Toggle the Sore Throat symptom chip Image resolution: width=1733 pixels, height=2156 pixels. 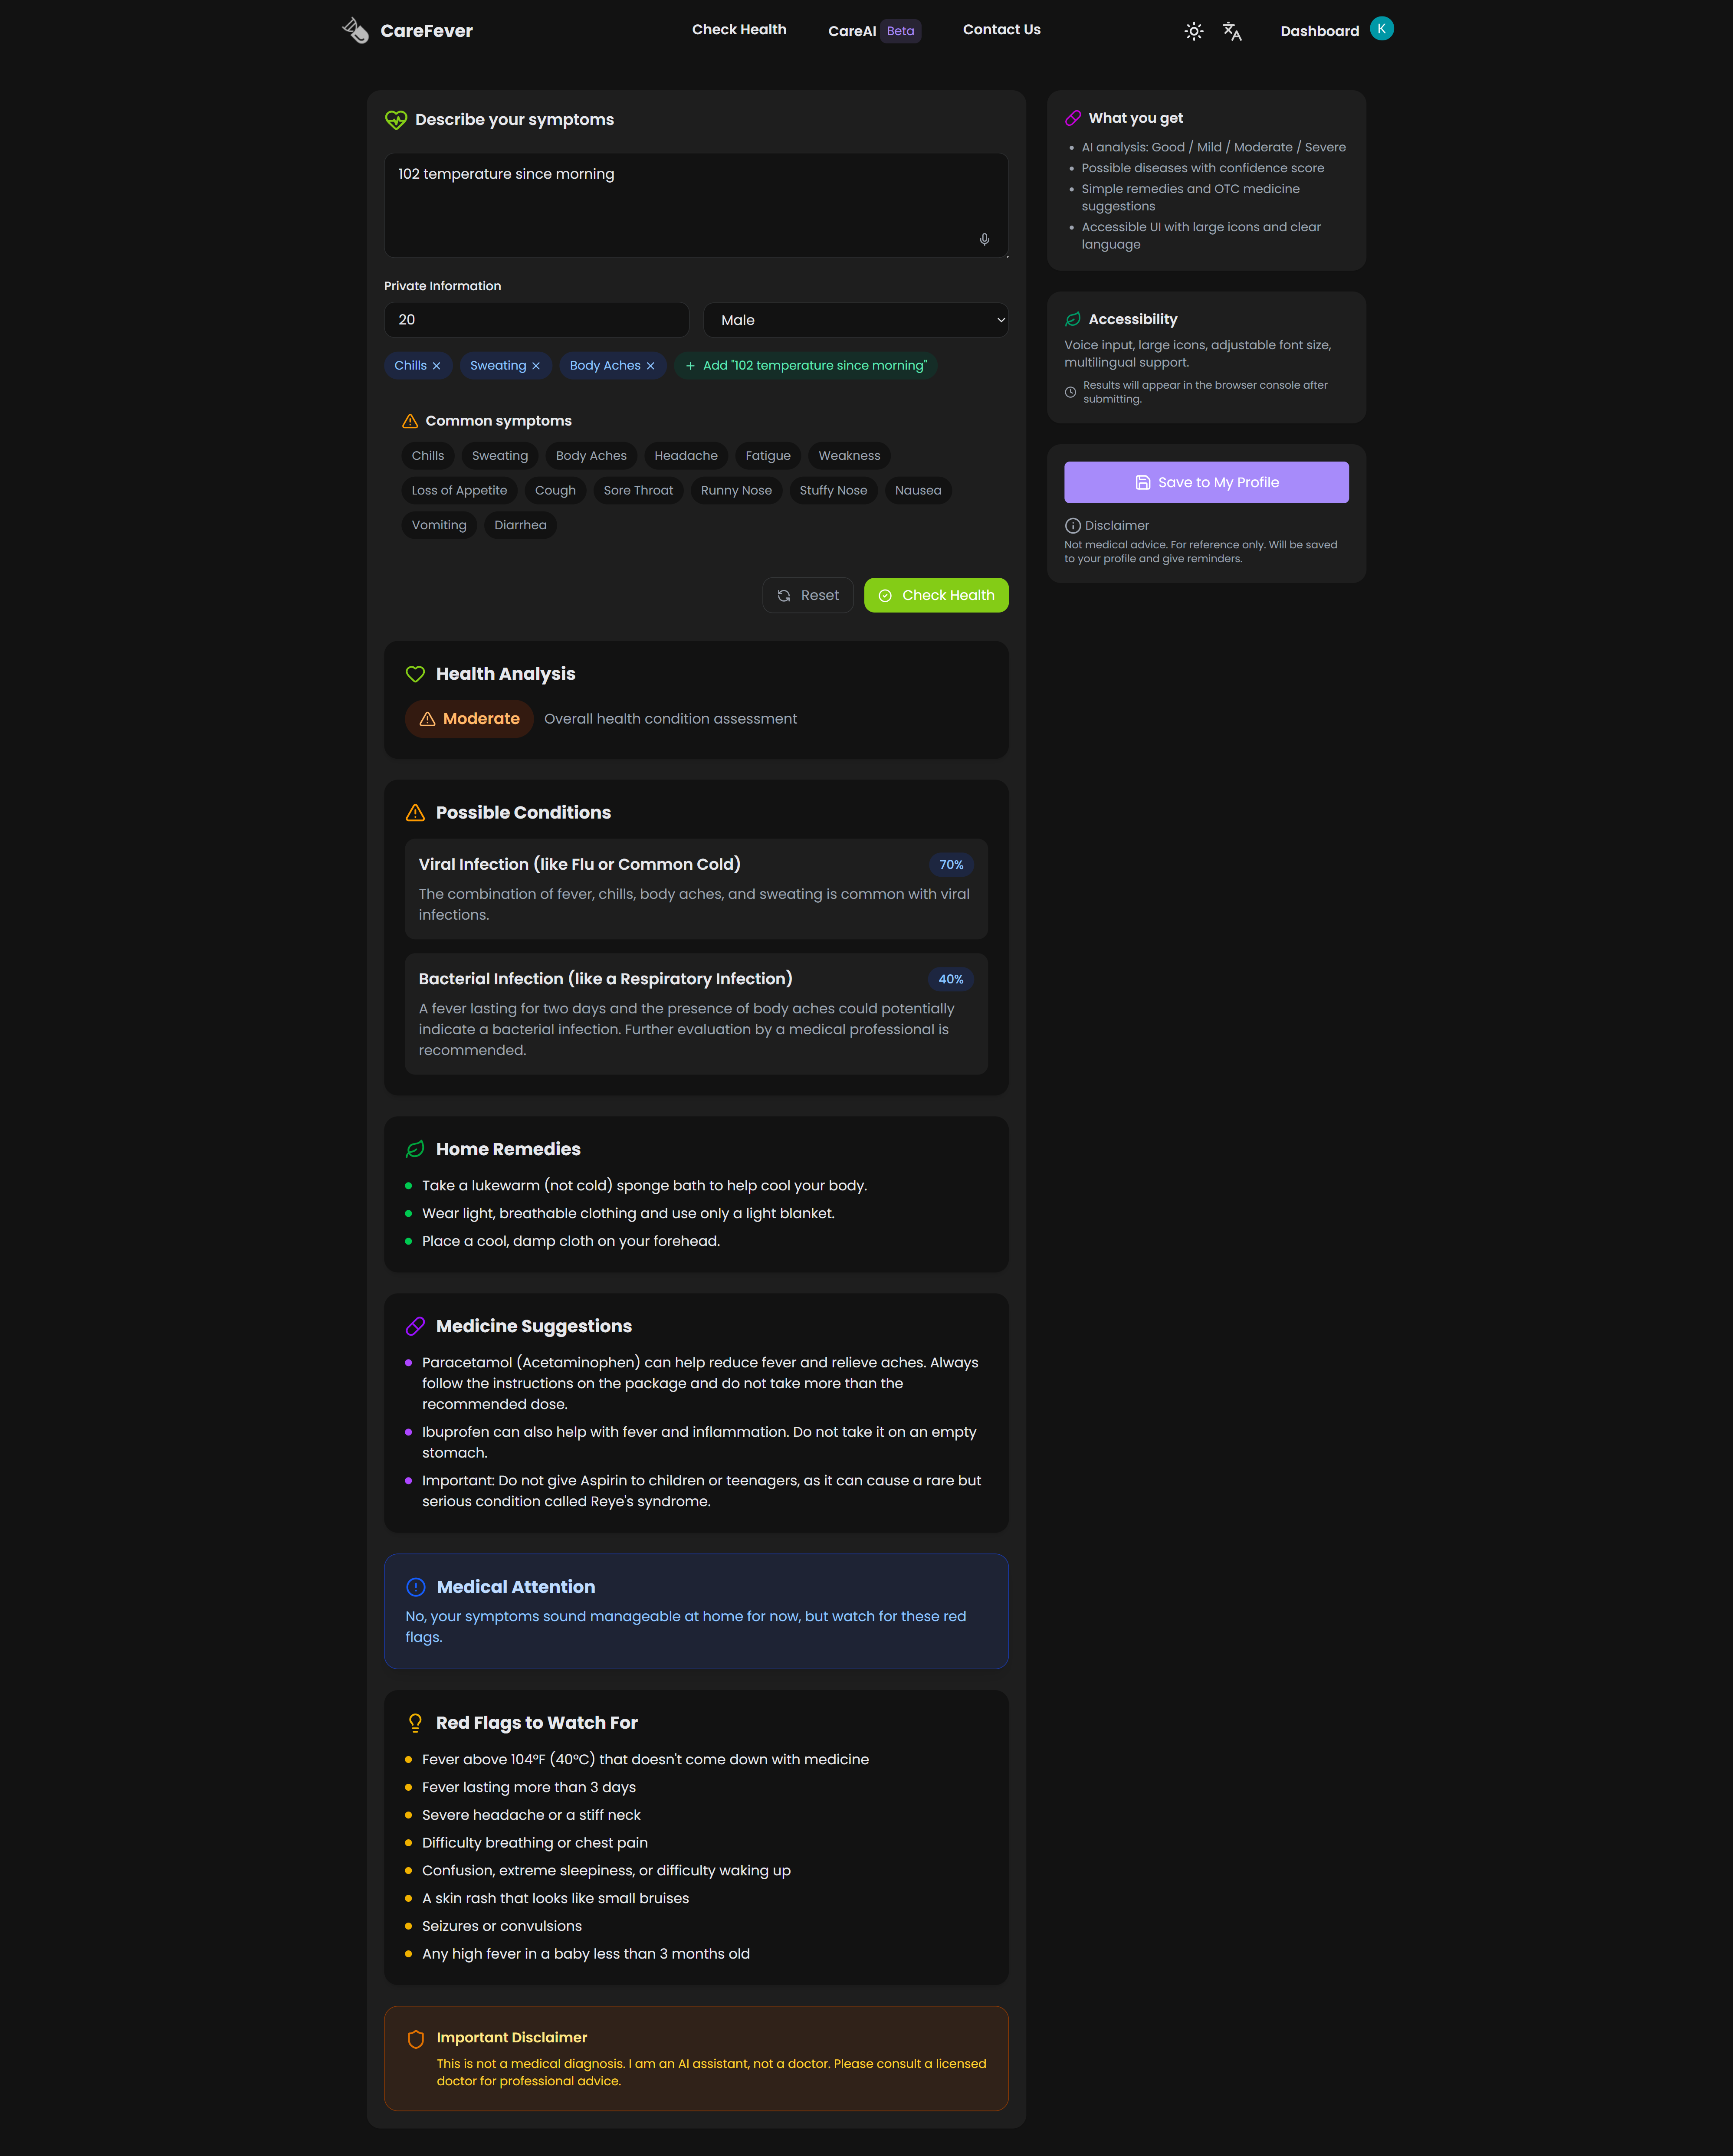pos(638,490)
